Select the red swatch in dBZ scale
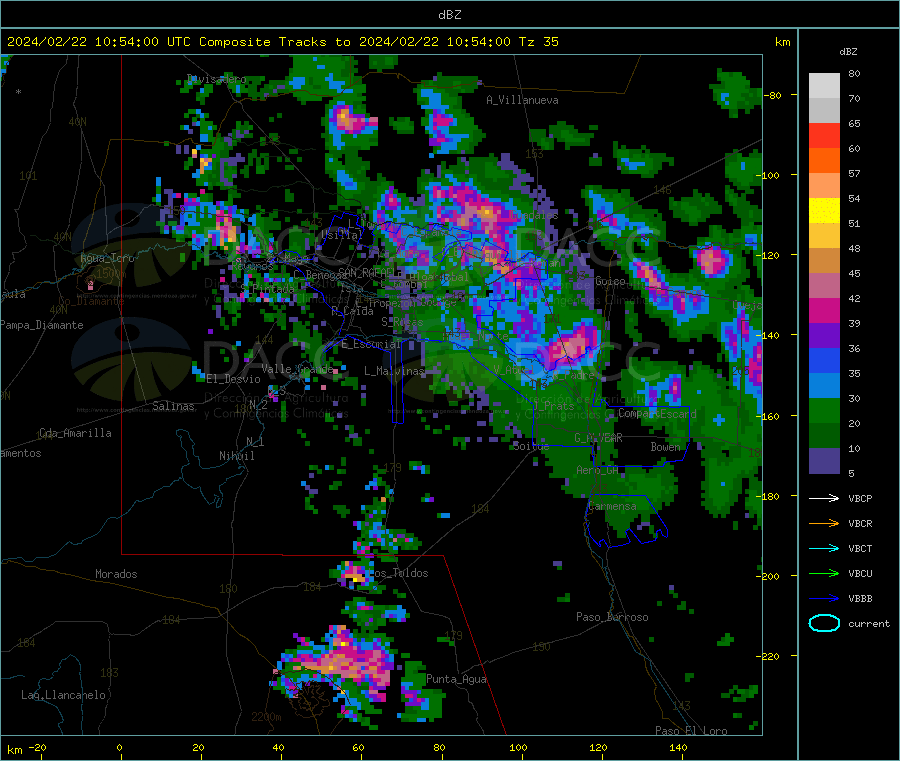 824,135
